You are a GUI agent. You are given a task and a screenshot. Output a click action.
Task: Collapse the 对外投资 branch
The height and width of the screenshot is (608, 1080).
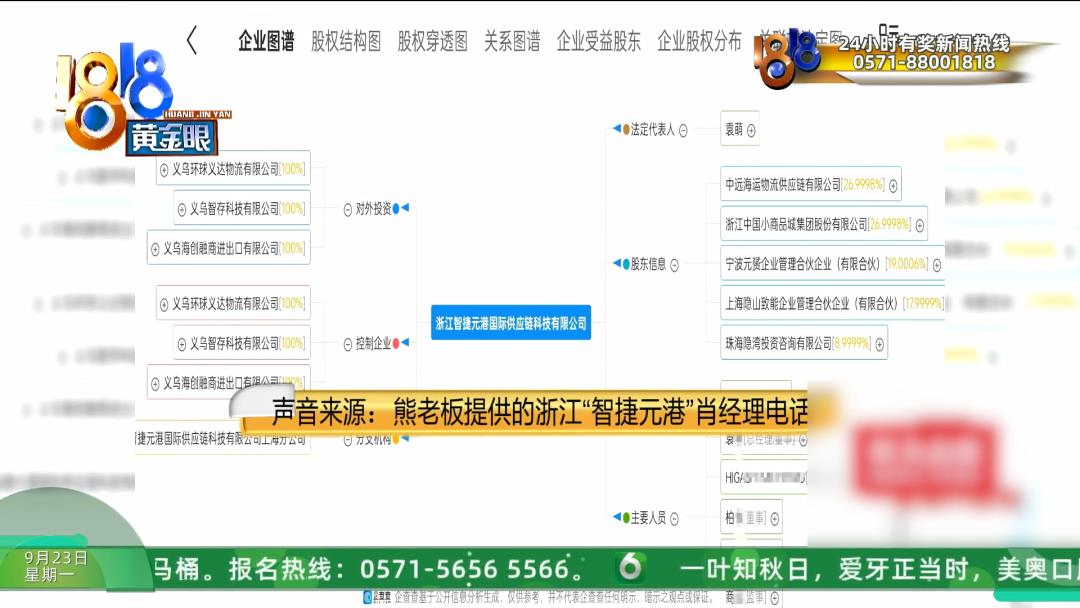click(x=348, y=210)
